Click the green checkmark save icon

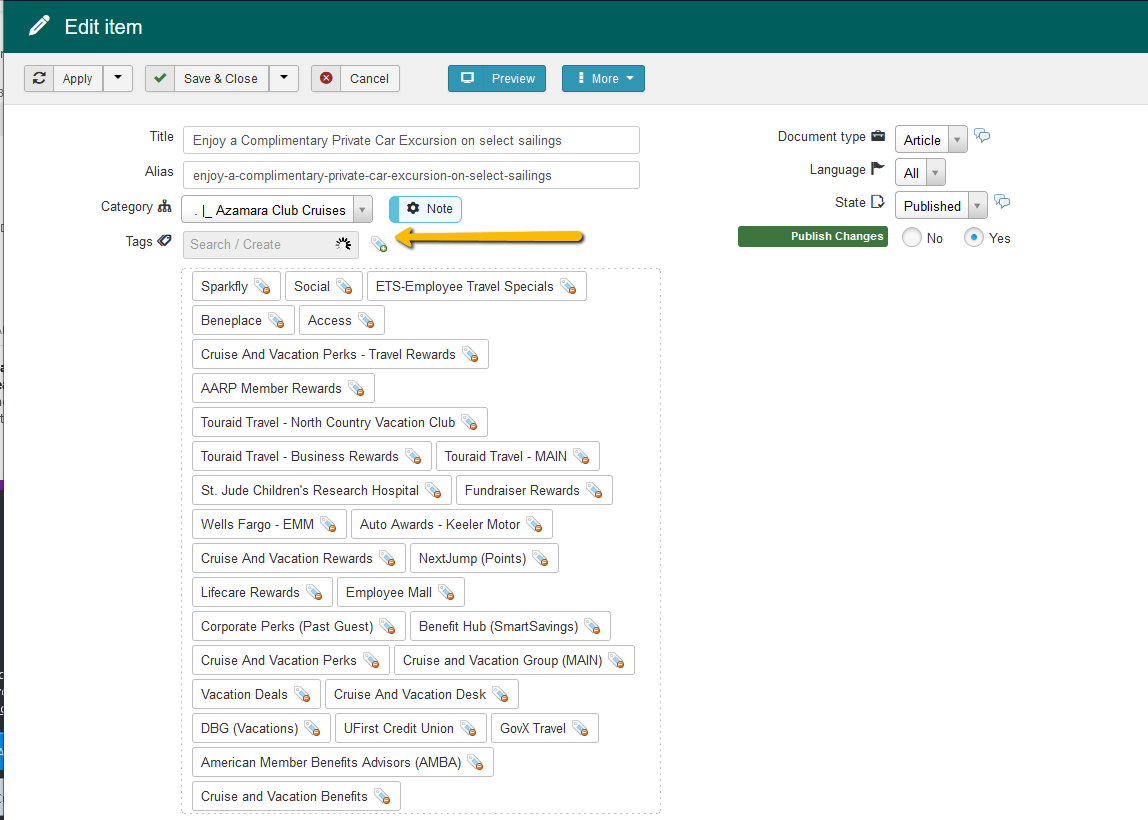pos(160,78)
